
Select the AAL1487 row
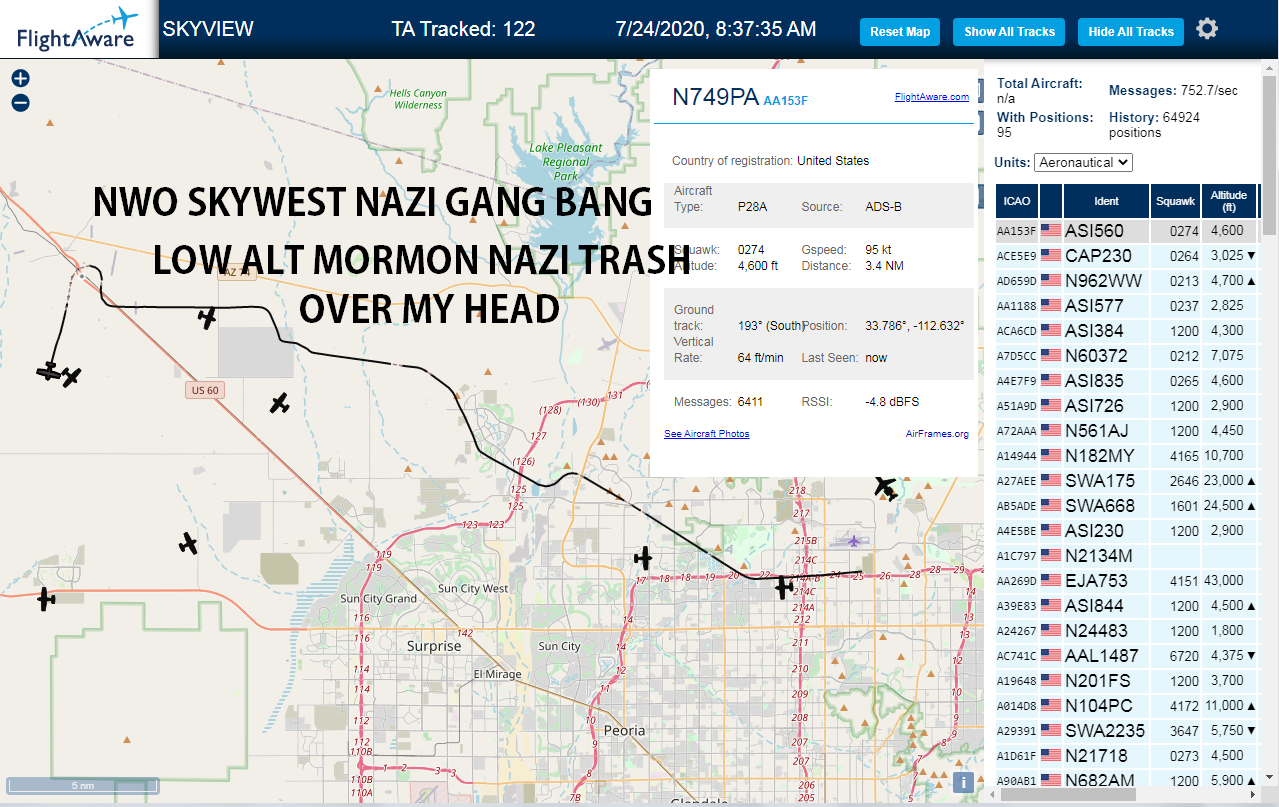(x=1127, y=656)
